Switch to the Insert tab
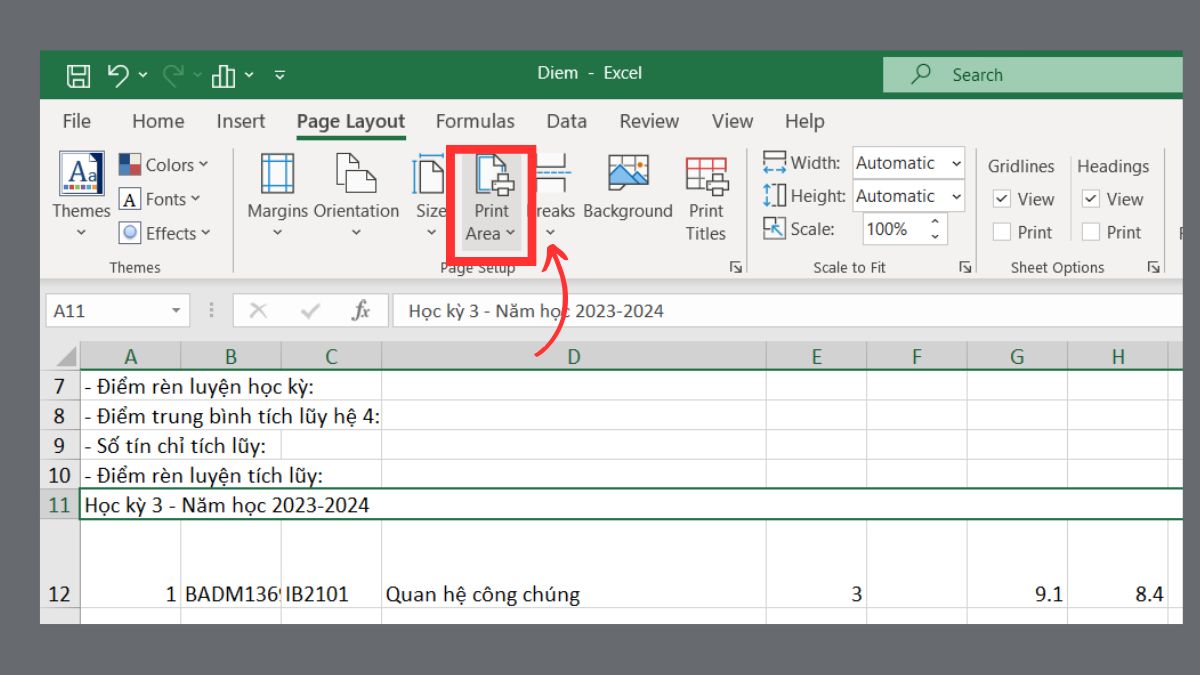The image size is (1200, 675). tap(241, 121)
